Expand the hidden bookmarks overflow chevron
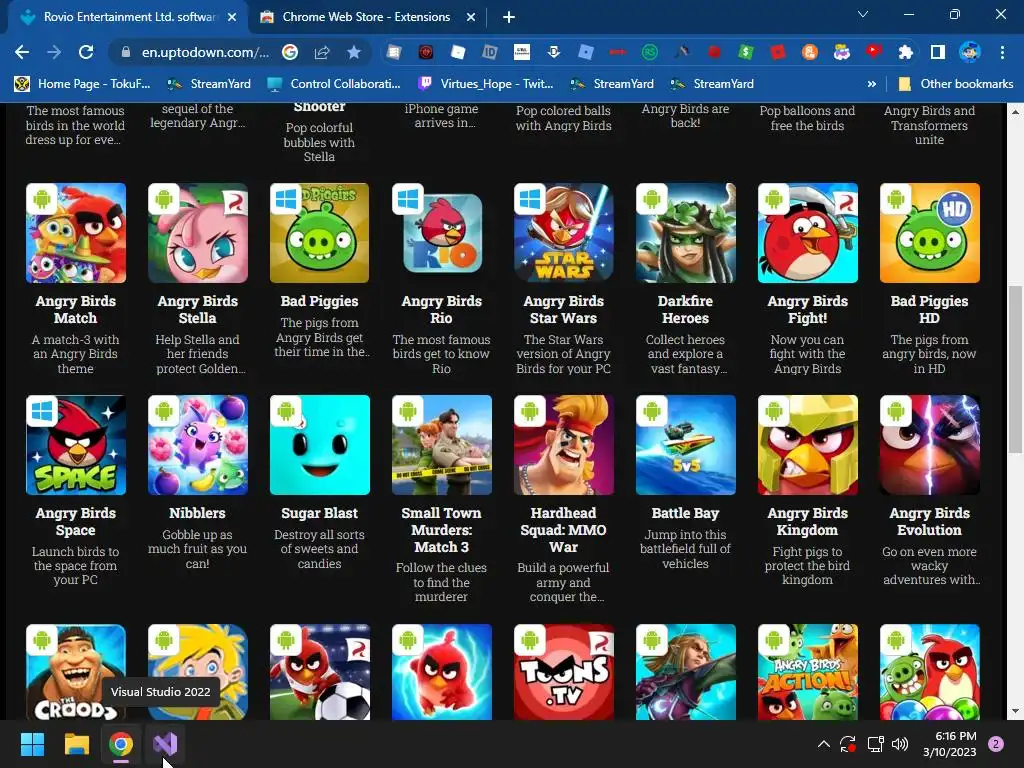This screenshot has width=1024, height=768. pyautogui.click(x=871, y=84)
